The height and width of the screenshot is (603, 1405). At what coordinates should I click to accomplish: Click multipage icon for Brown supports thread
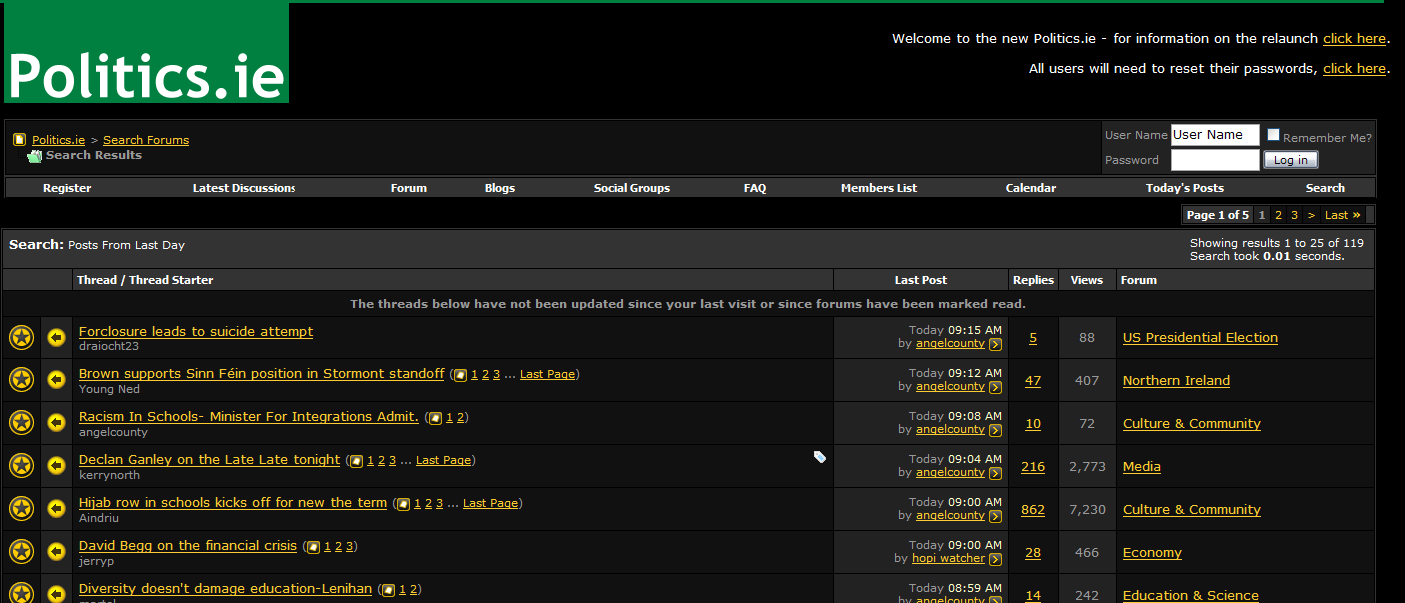coord(460,375)
